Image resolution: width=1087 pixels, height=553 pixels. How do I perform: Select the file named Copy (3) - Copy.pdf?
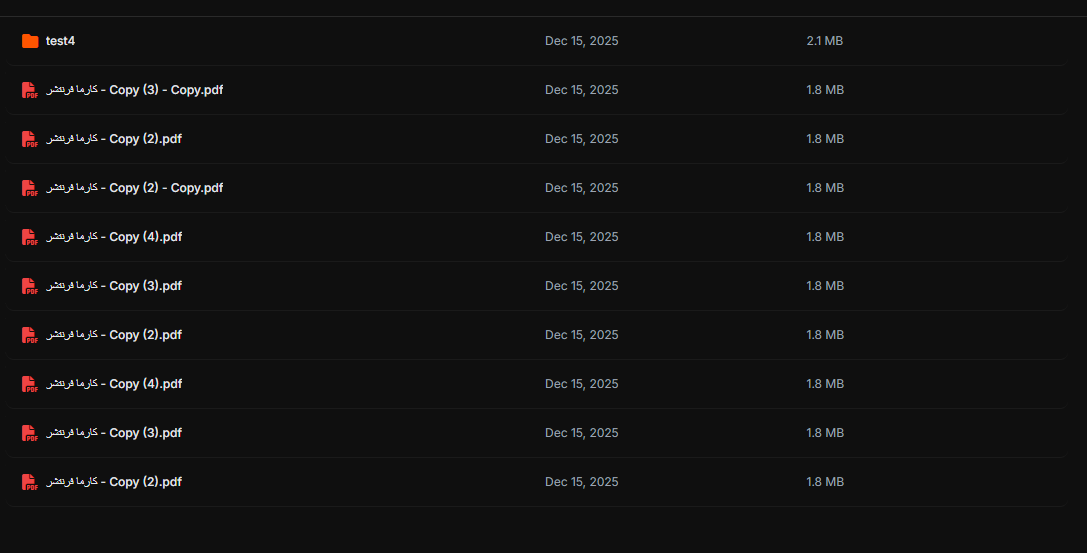(134, 90)
